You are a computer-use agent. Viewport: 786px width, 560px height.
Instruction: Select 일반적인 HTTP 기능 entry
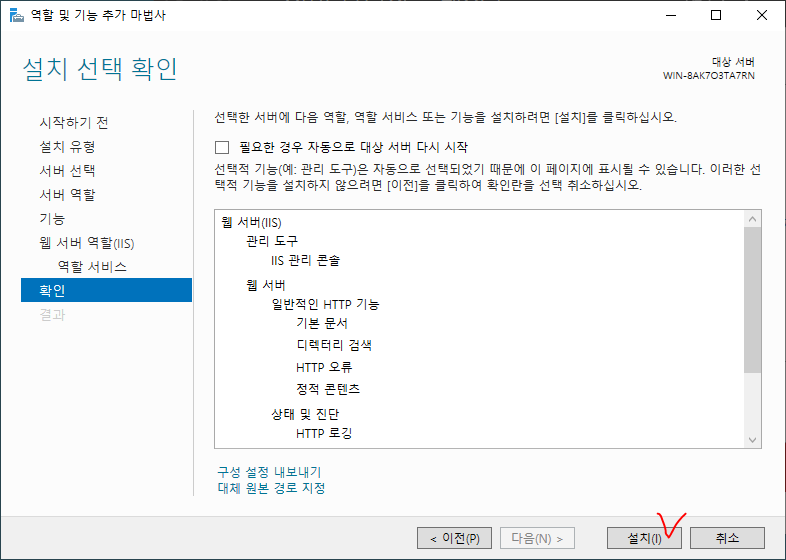point(325,304)
